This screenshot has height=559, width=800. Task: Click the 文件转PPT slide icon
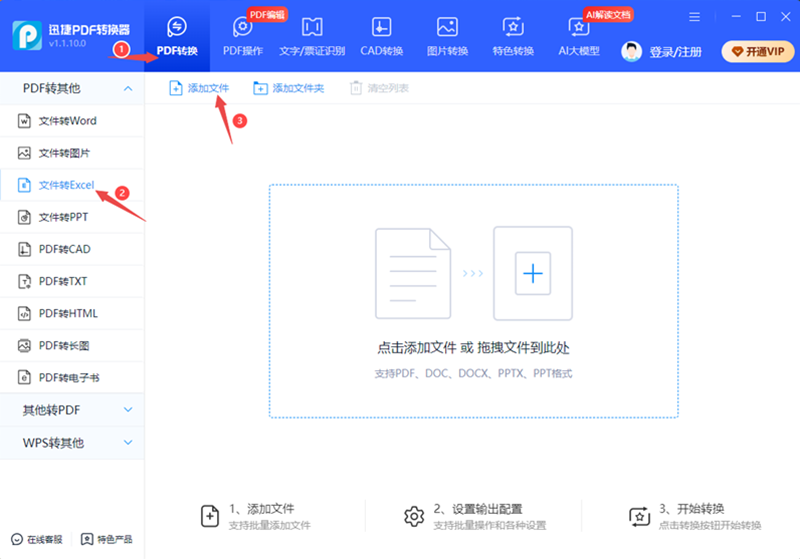[x=24, y=217]
